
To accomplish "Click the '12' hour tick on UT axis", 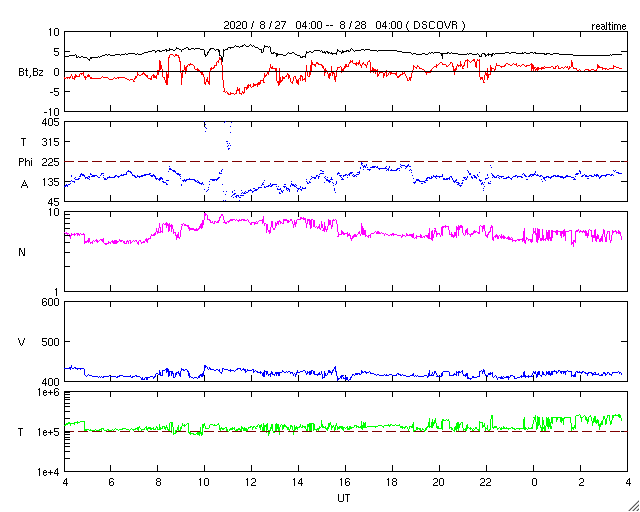I will coord(251,481).
